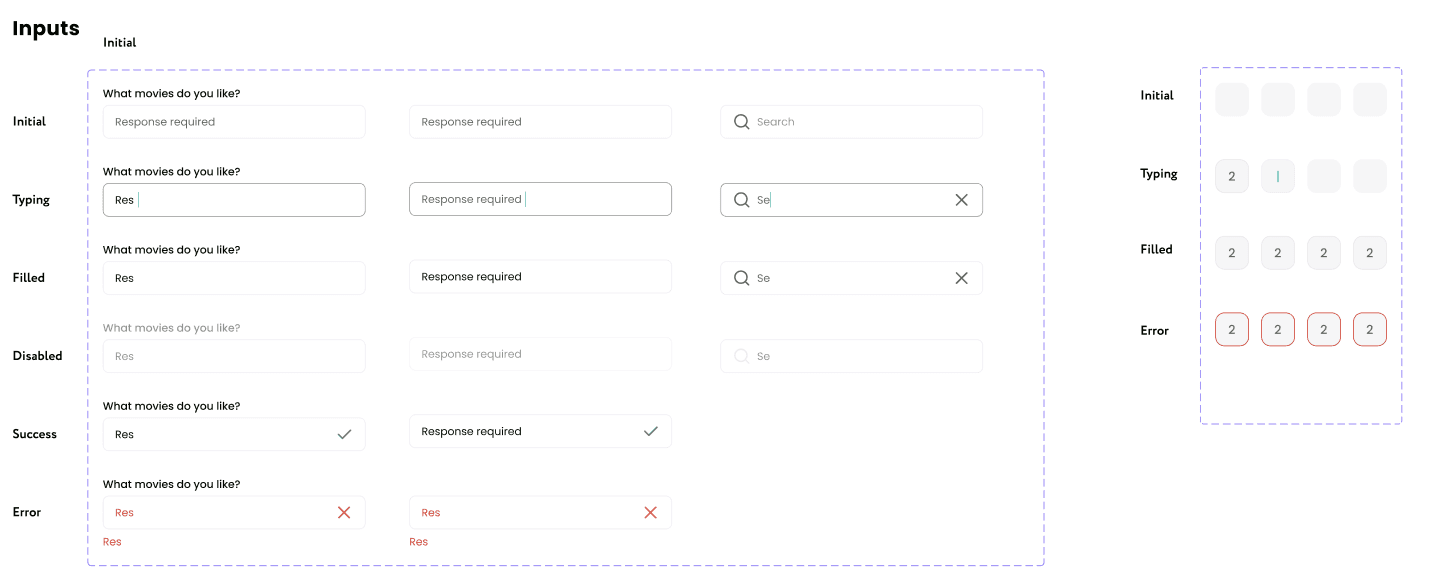This screenshot has height=586, width=1430.
Task: Click the 'Error' label beside the code boxes
Action: tap(1155, 331)
